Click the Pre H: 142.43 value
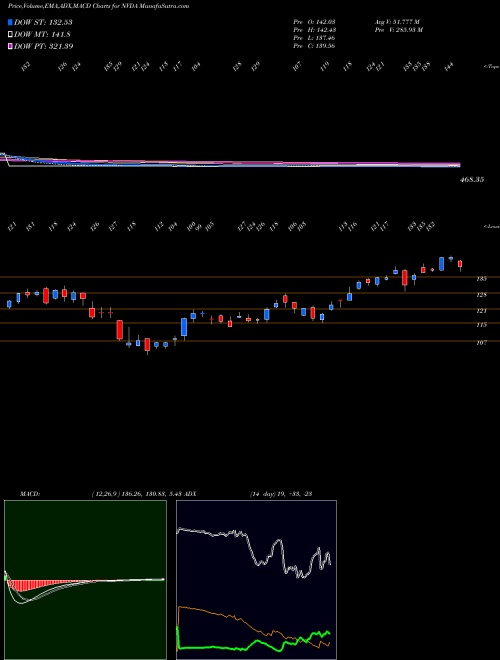The image size is (500, 660). [314, 30]
